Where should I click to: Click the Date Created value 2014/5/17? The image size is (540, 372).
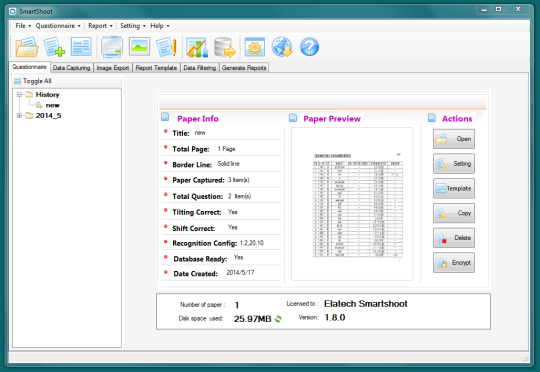pos(240,272)
